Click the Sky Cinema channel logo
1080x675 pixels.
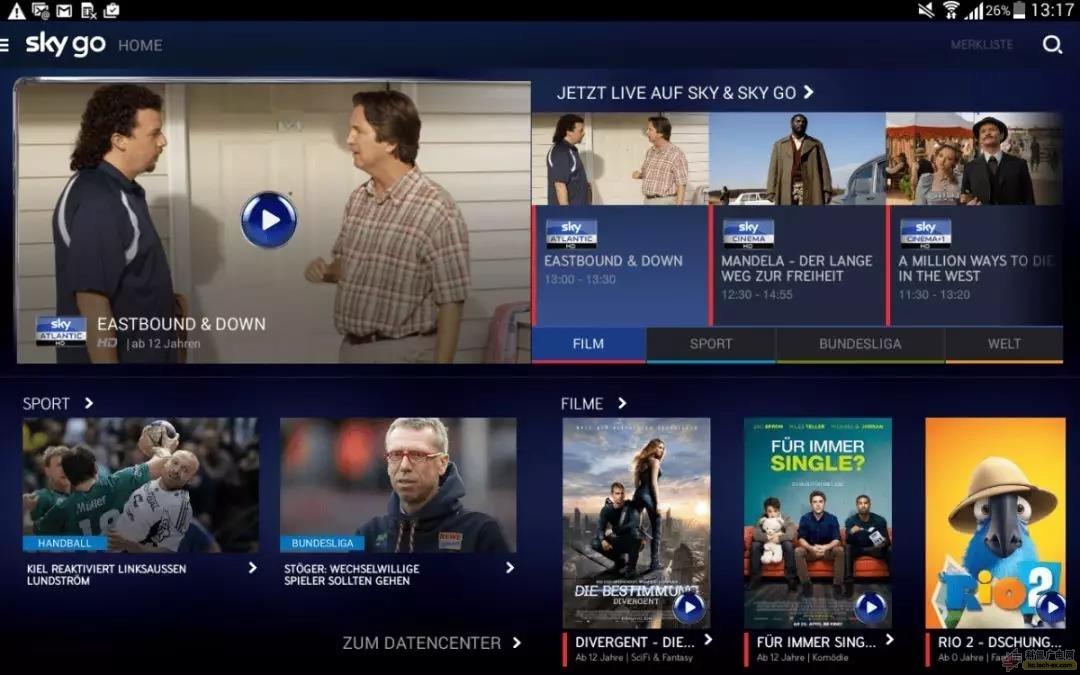(748, 230)
